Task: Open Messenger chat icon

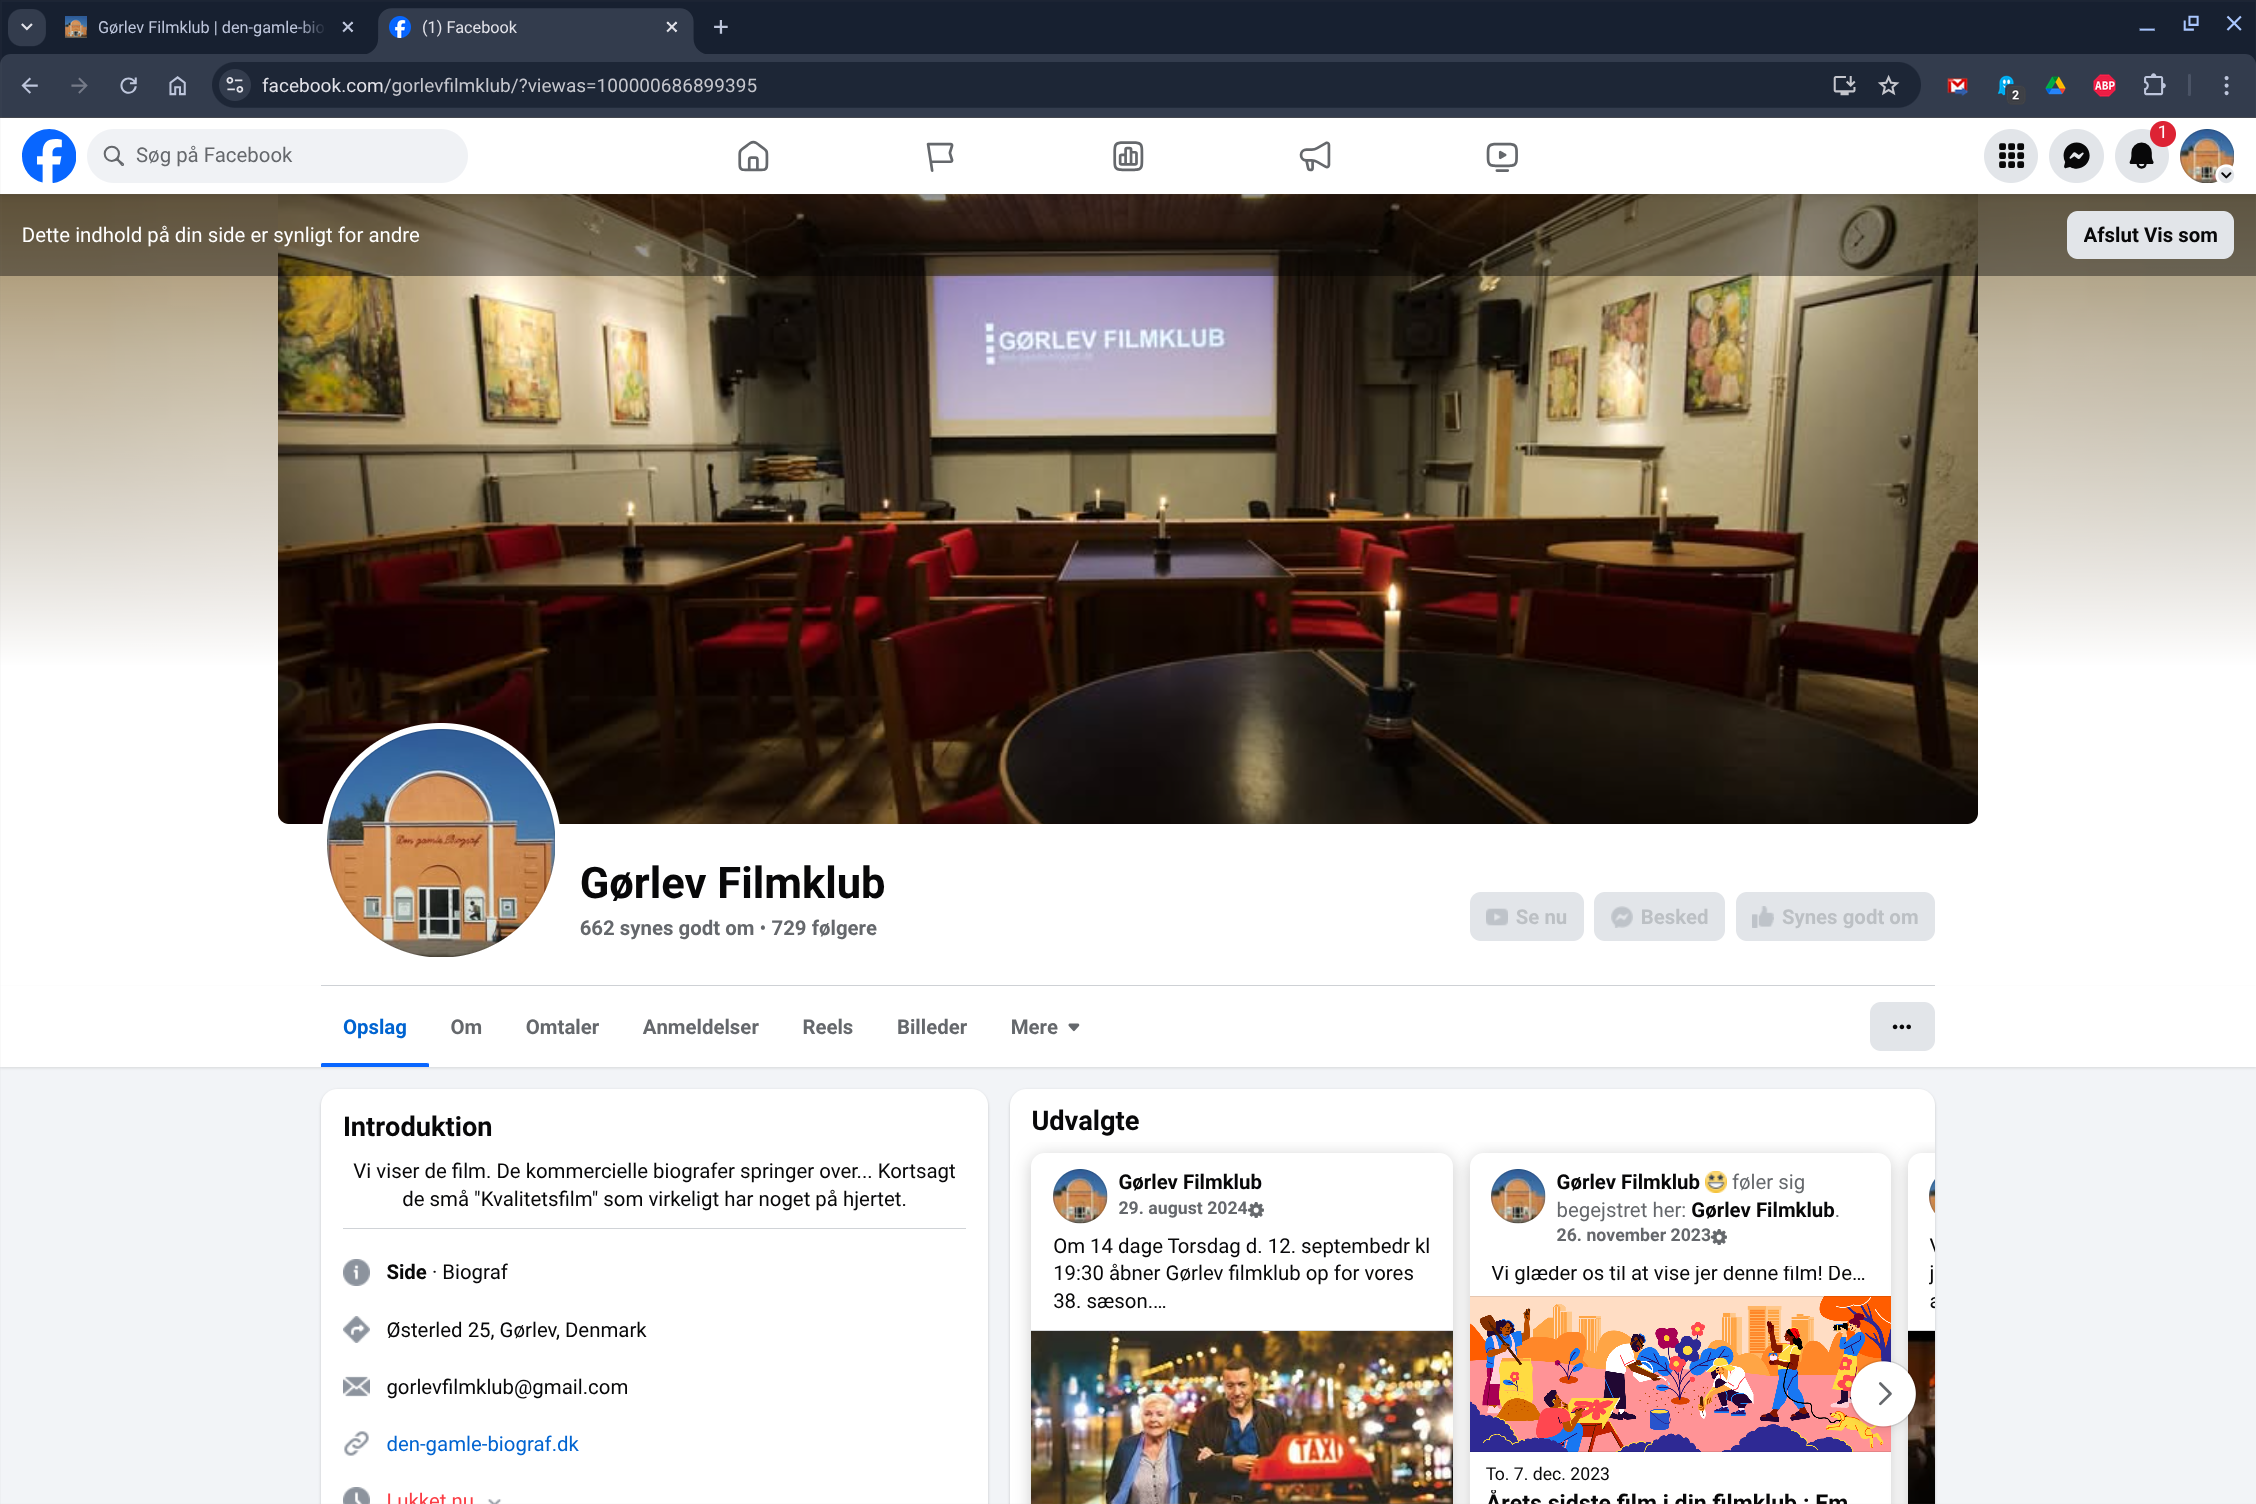Action: (2076, 156)
